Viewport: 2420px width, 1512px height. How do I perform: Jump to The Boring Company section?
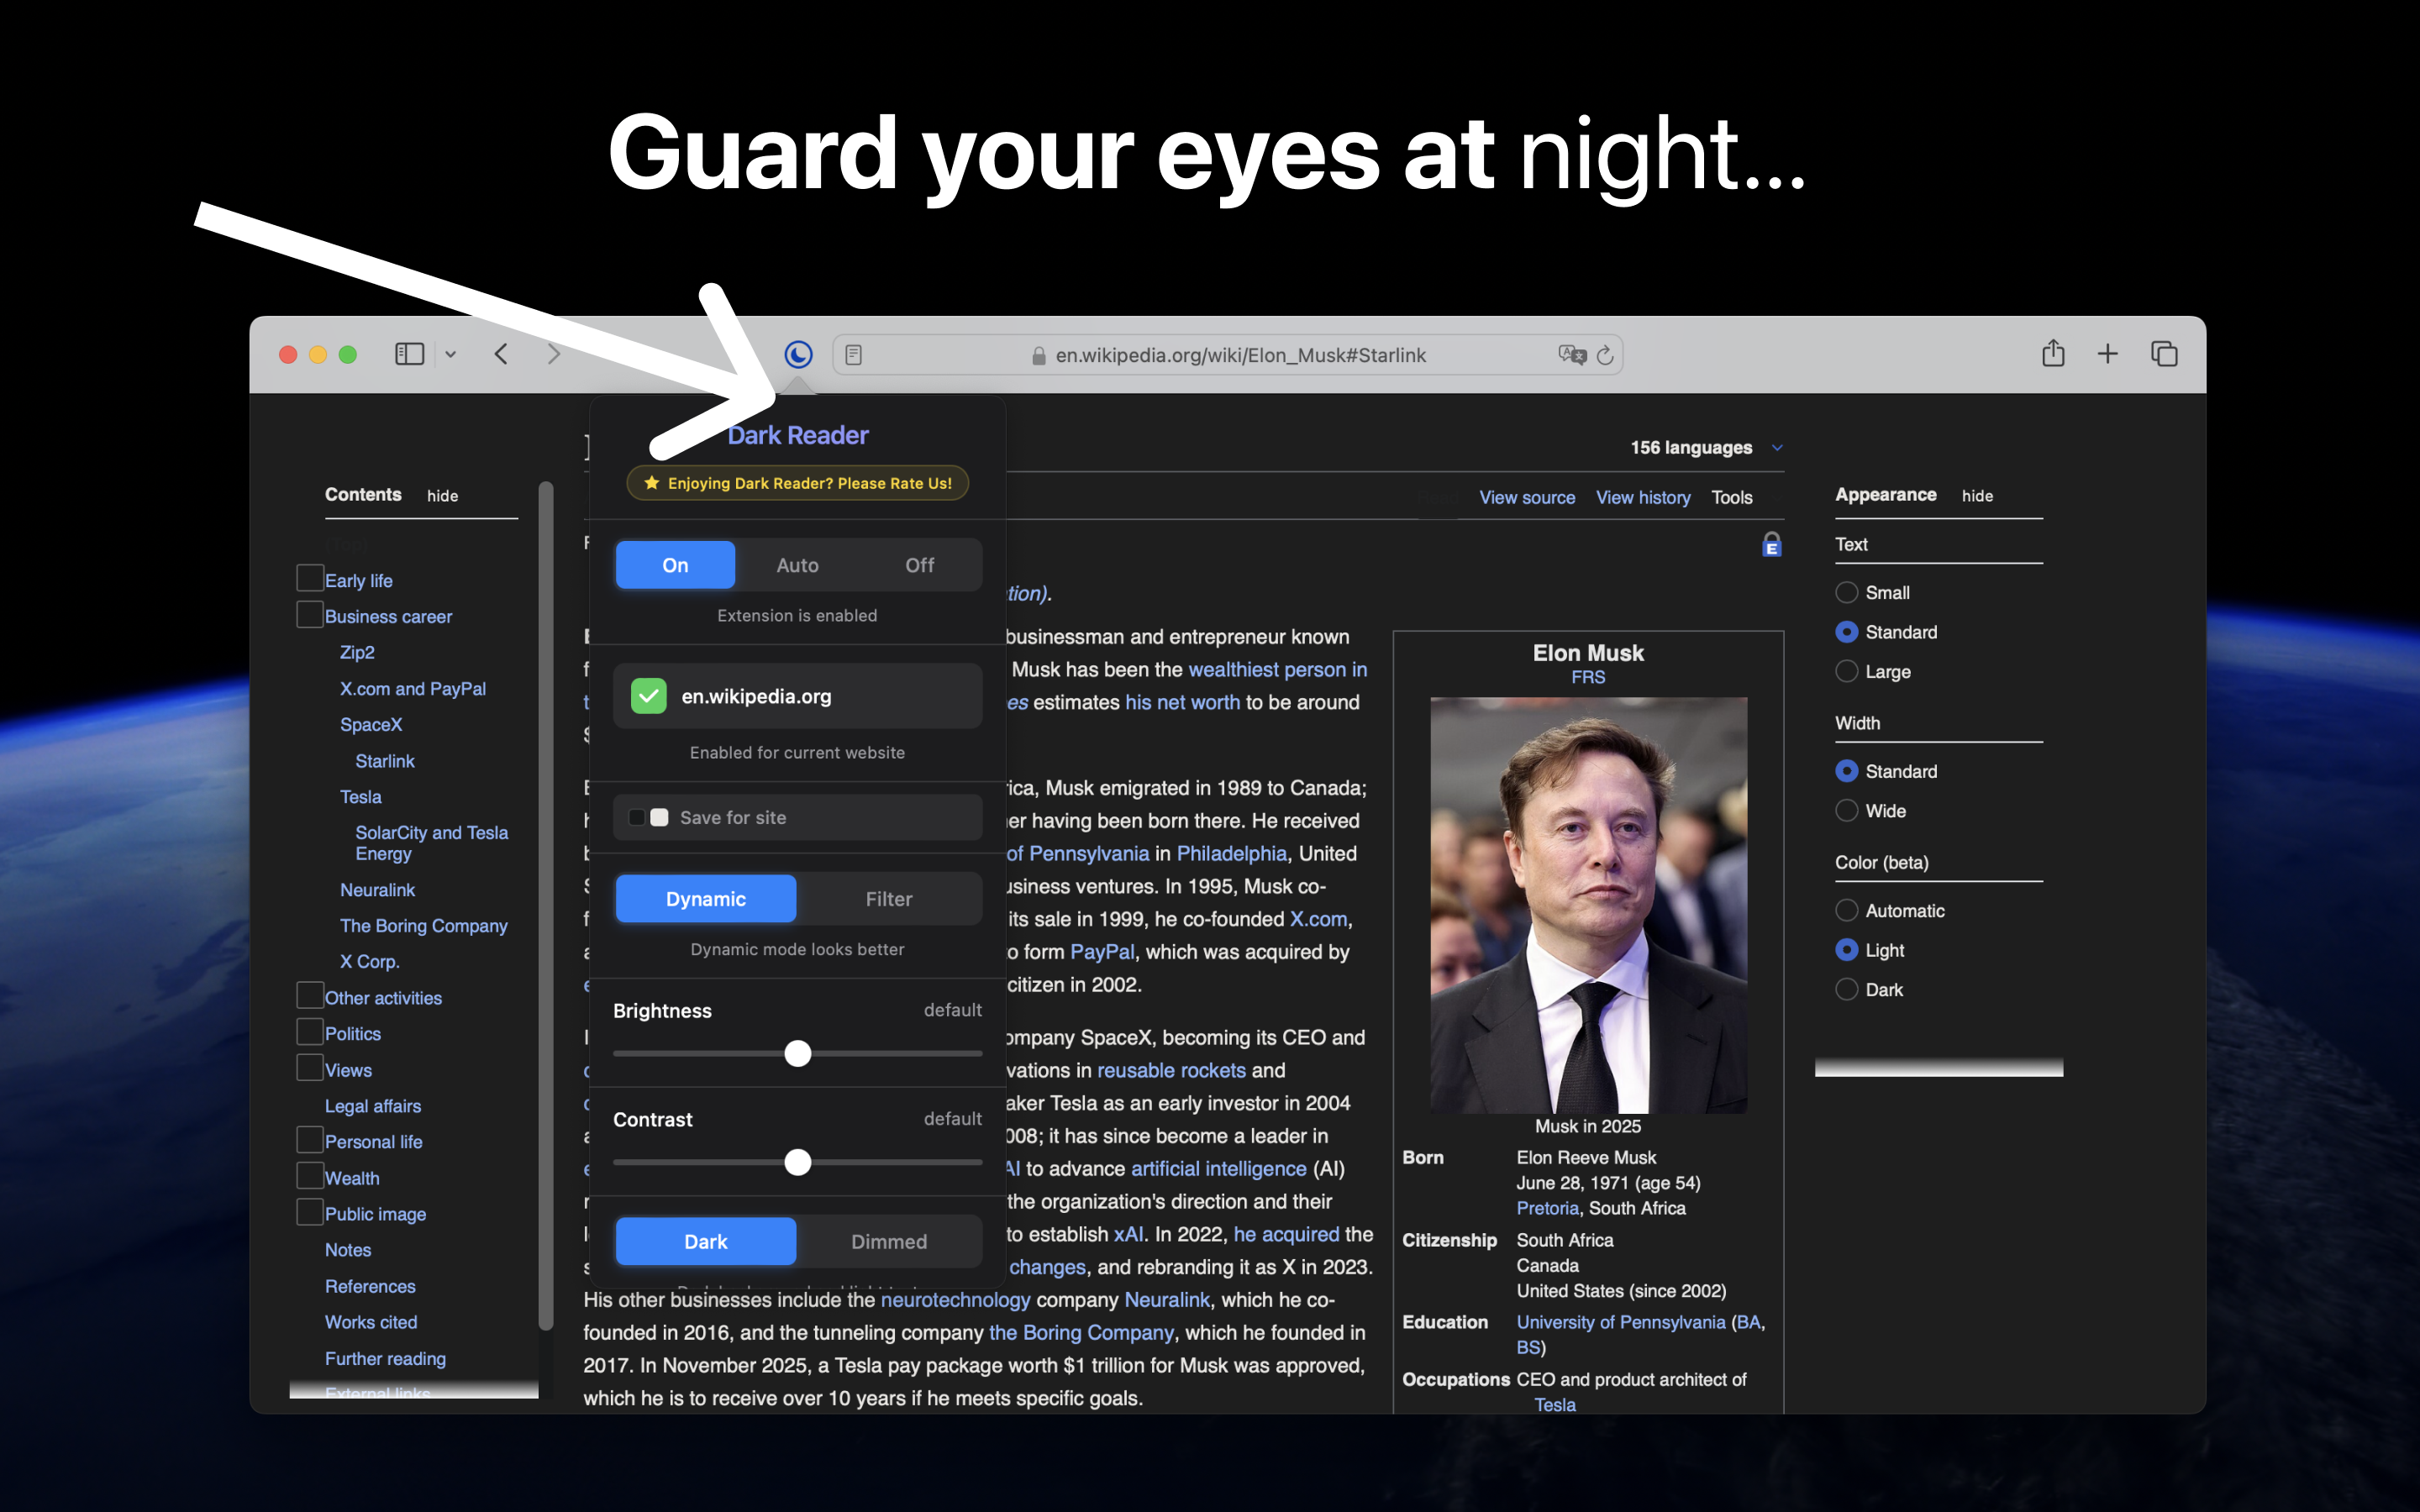tap(423, 926)
